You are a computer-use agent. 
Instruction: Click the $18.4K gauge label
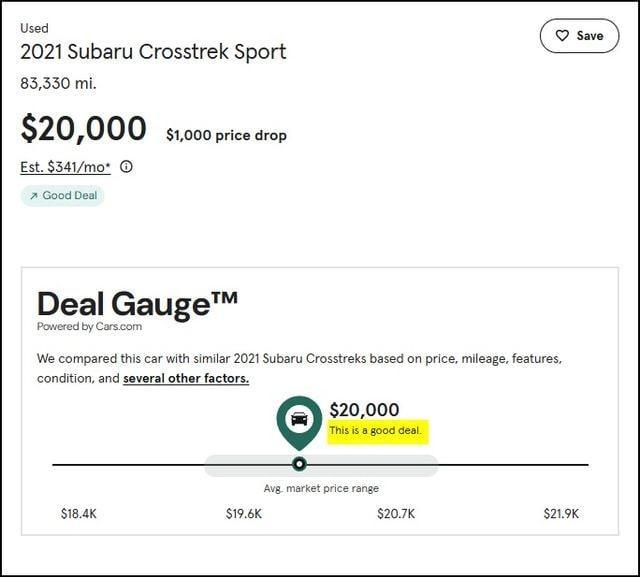click(78, 513)
